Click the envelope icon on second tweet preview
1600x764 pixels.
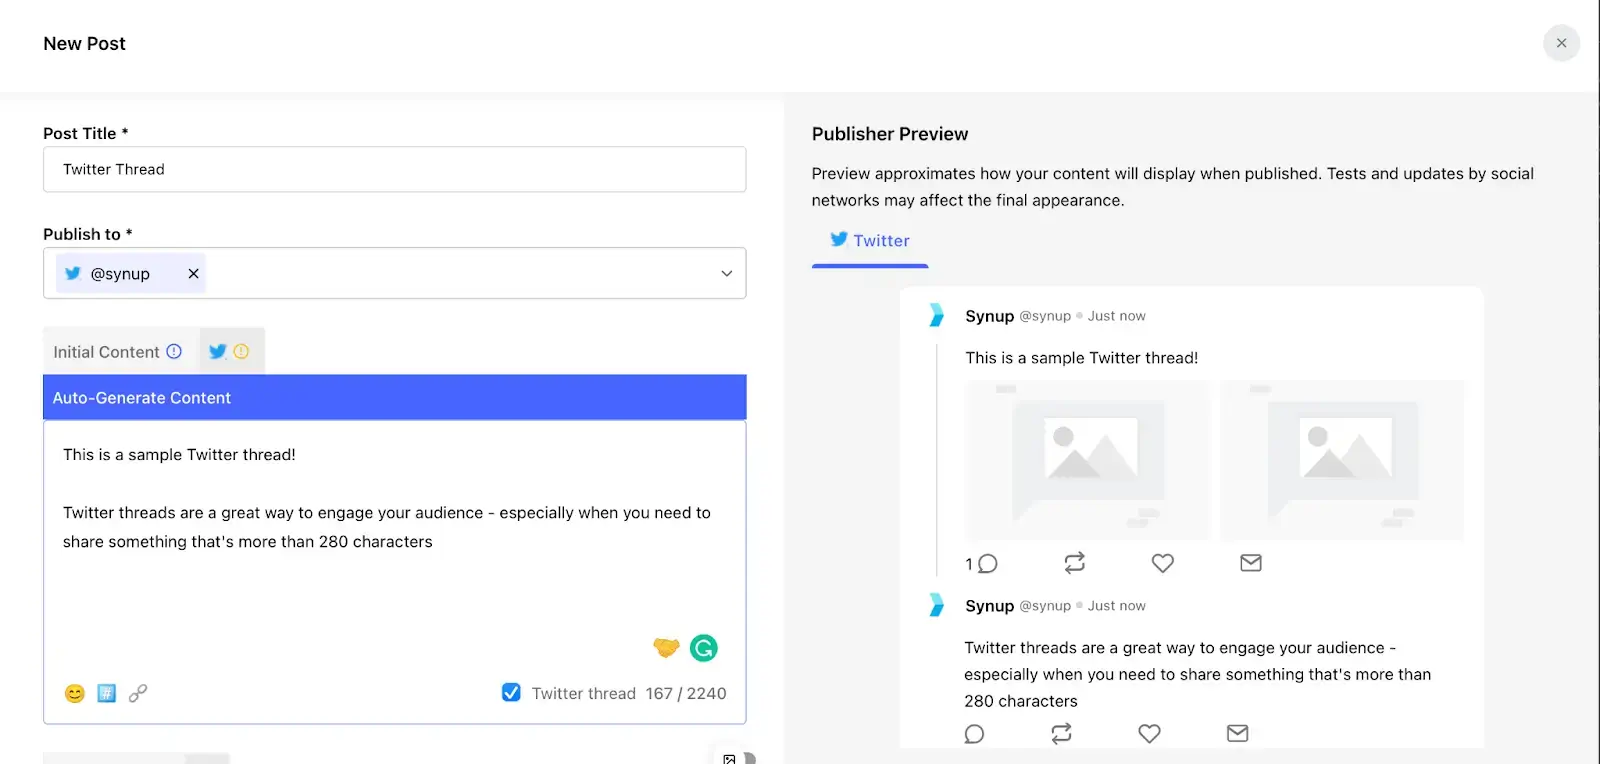pos(1238,733)
